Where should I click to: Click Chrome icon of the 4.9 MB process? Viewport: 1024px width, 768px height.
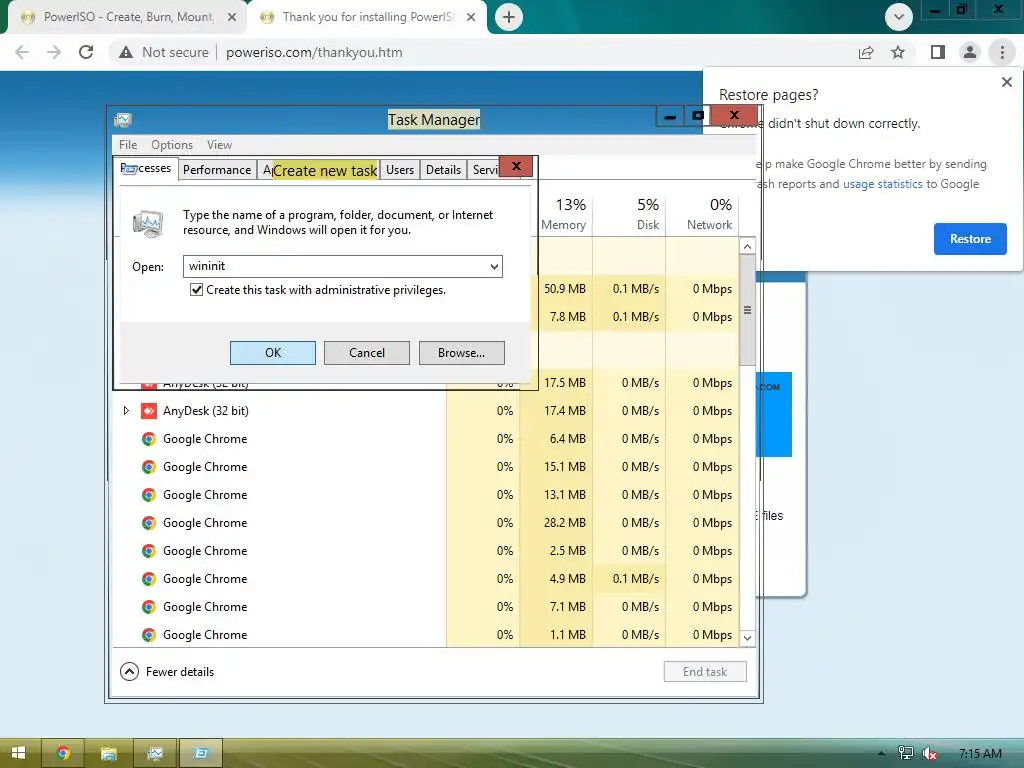tap(149, 579)
